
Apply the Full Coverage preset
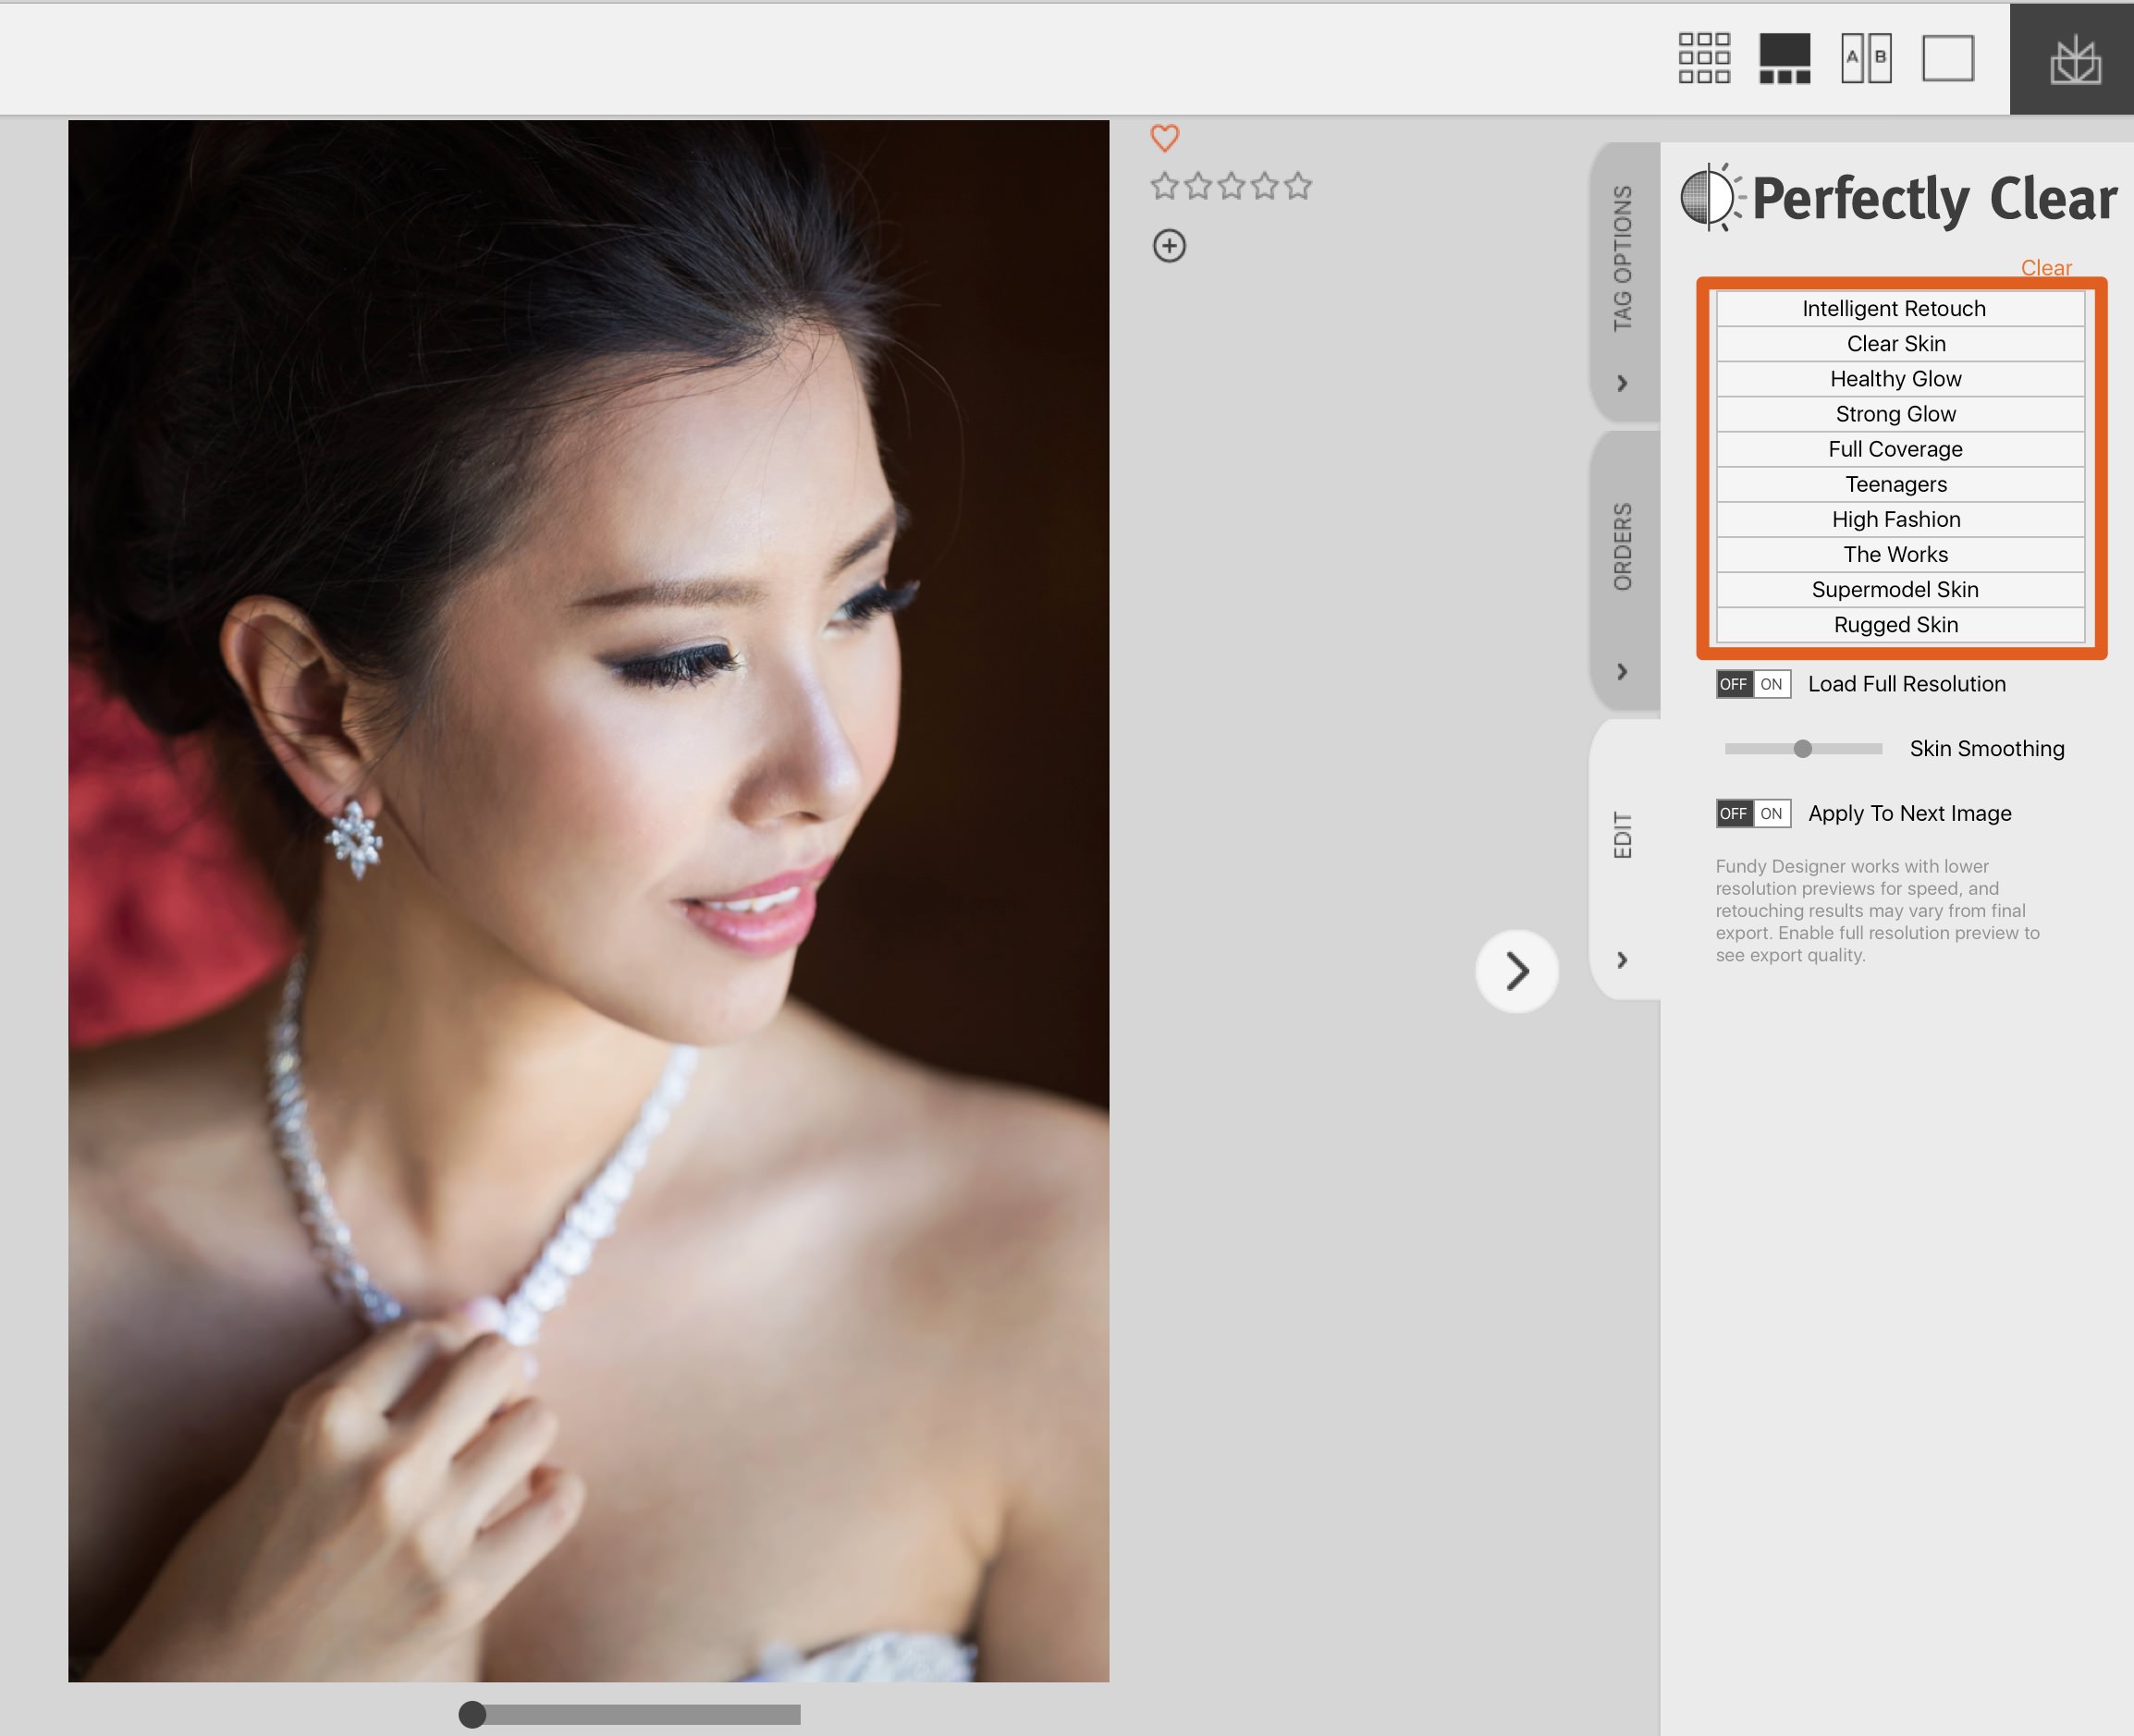pos(1900,449)
